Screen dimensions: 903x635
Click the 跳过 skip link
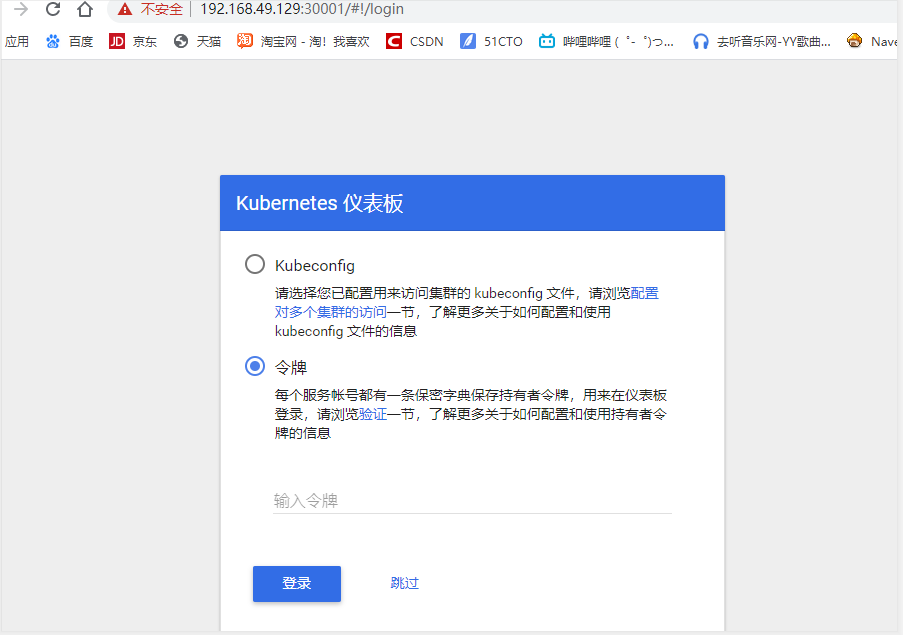point(404,583)
